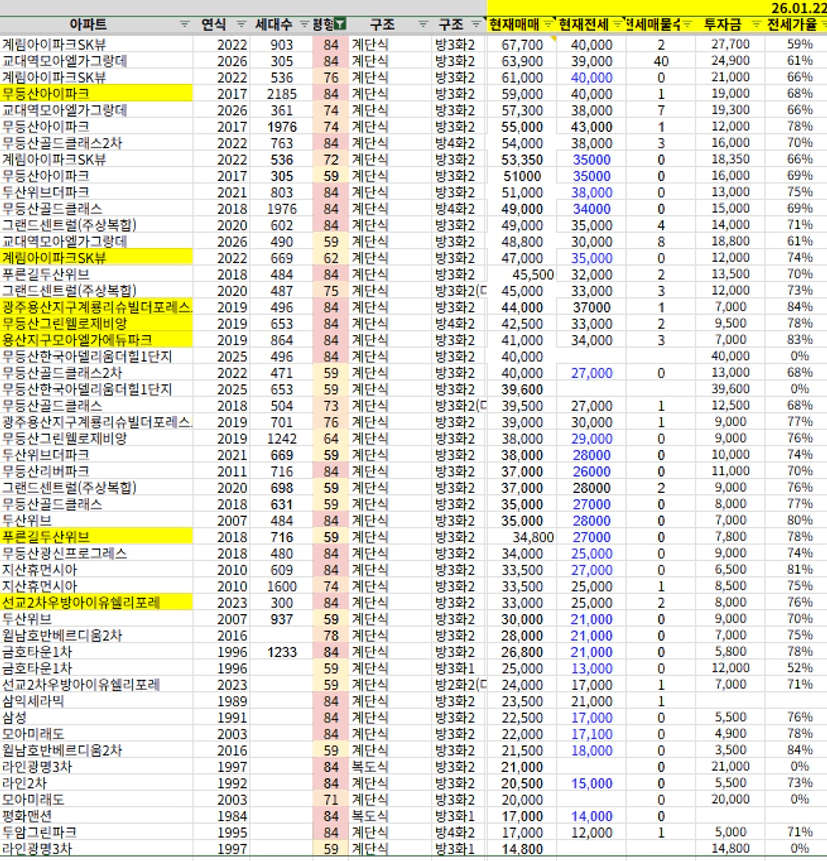Select the 26,800 sale price cell
The height and width of the screenshot is (861, 827).
[x=522, y=652]
